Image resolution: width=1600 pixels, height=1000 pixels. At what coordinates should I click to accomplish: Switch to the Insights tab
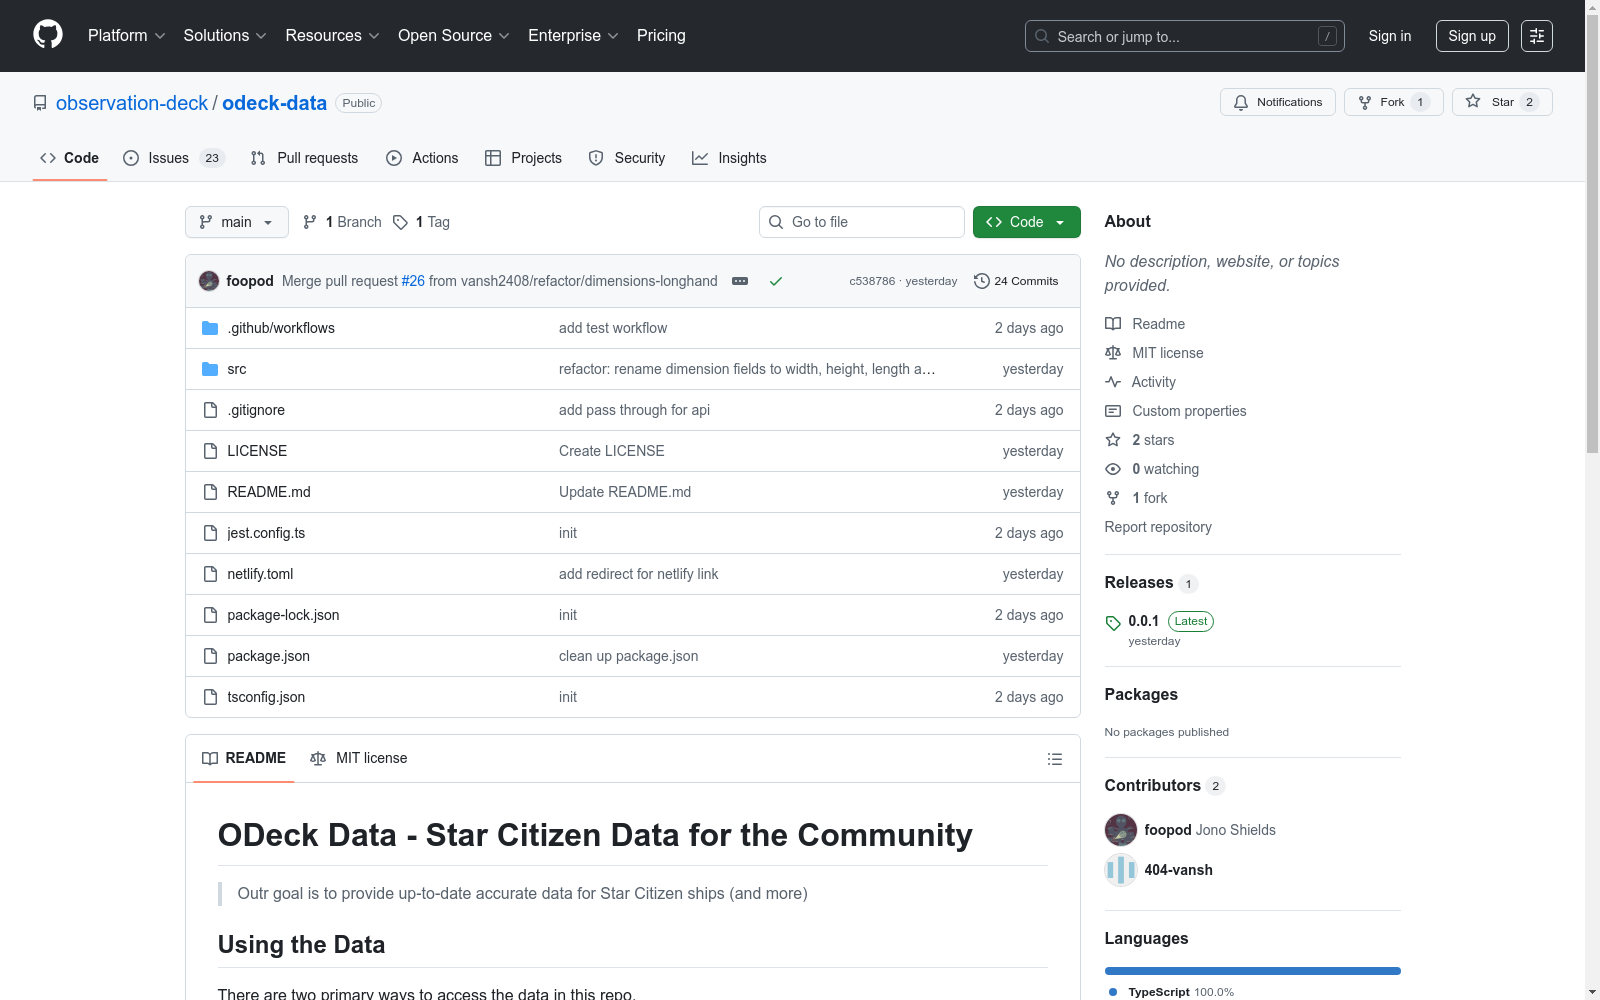coord(729,158)
